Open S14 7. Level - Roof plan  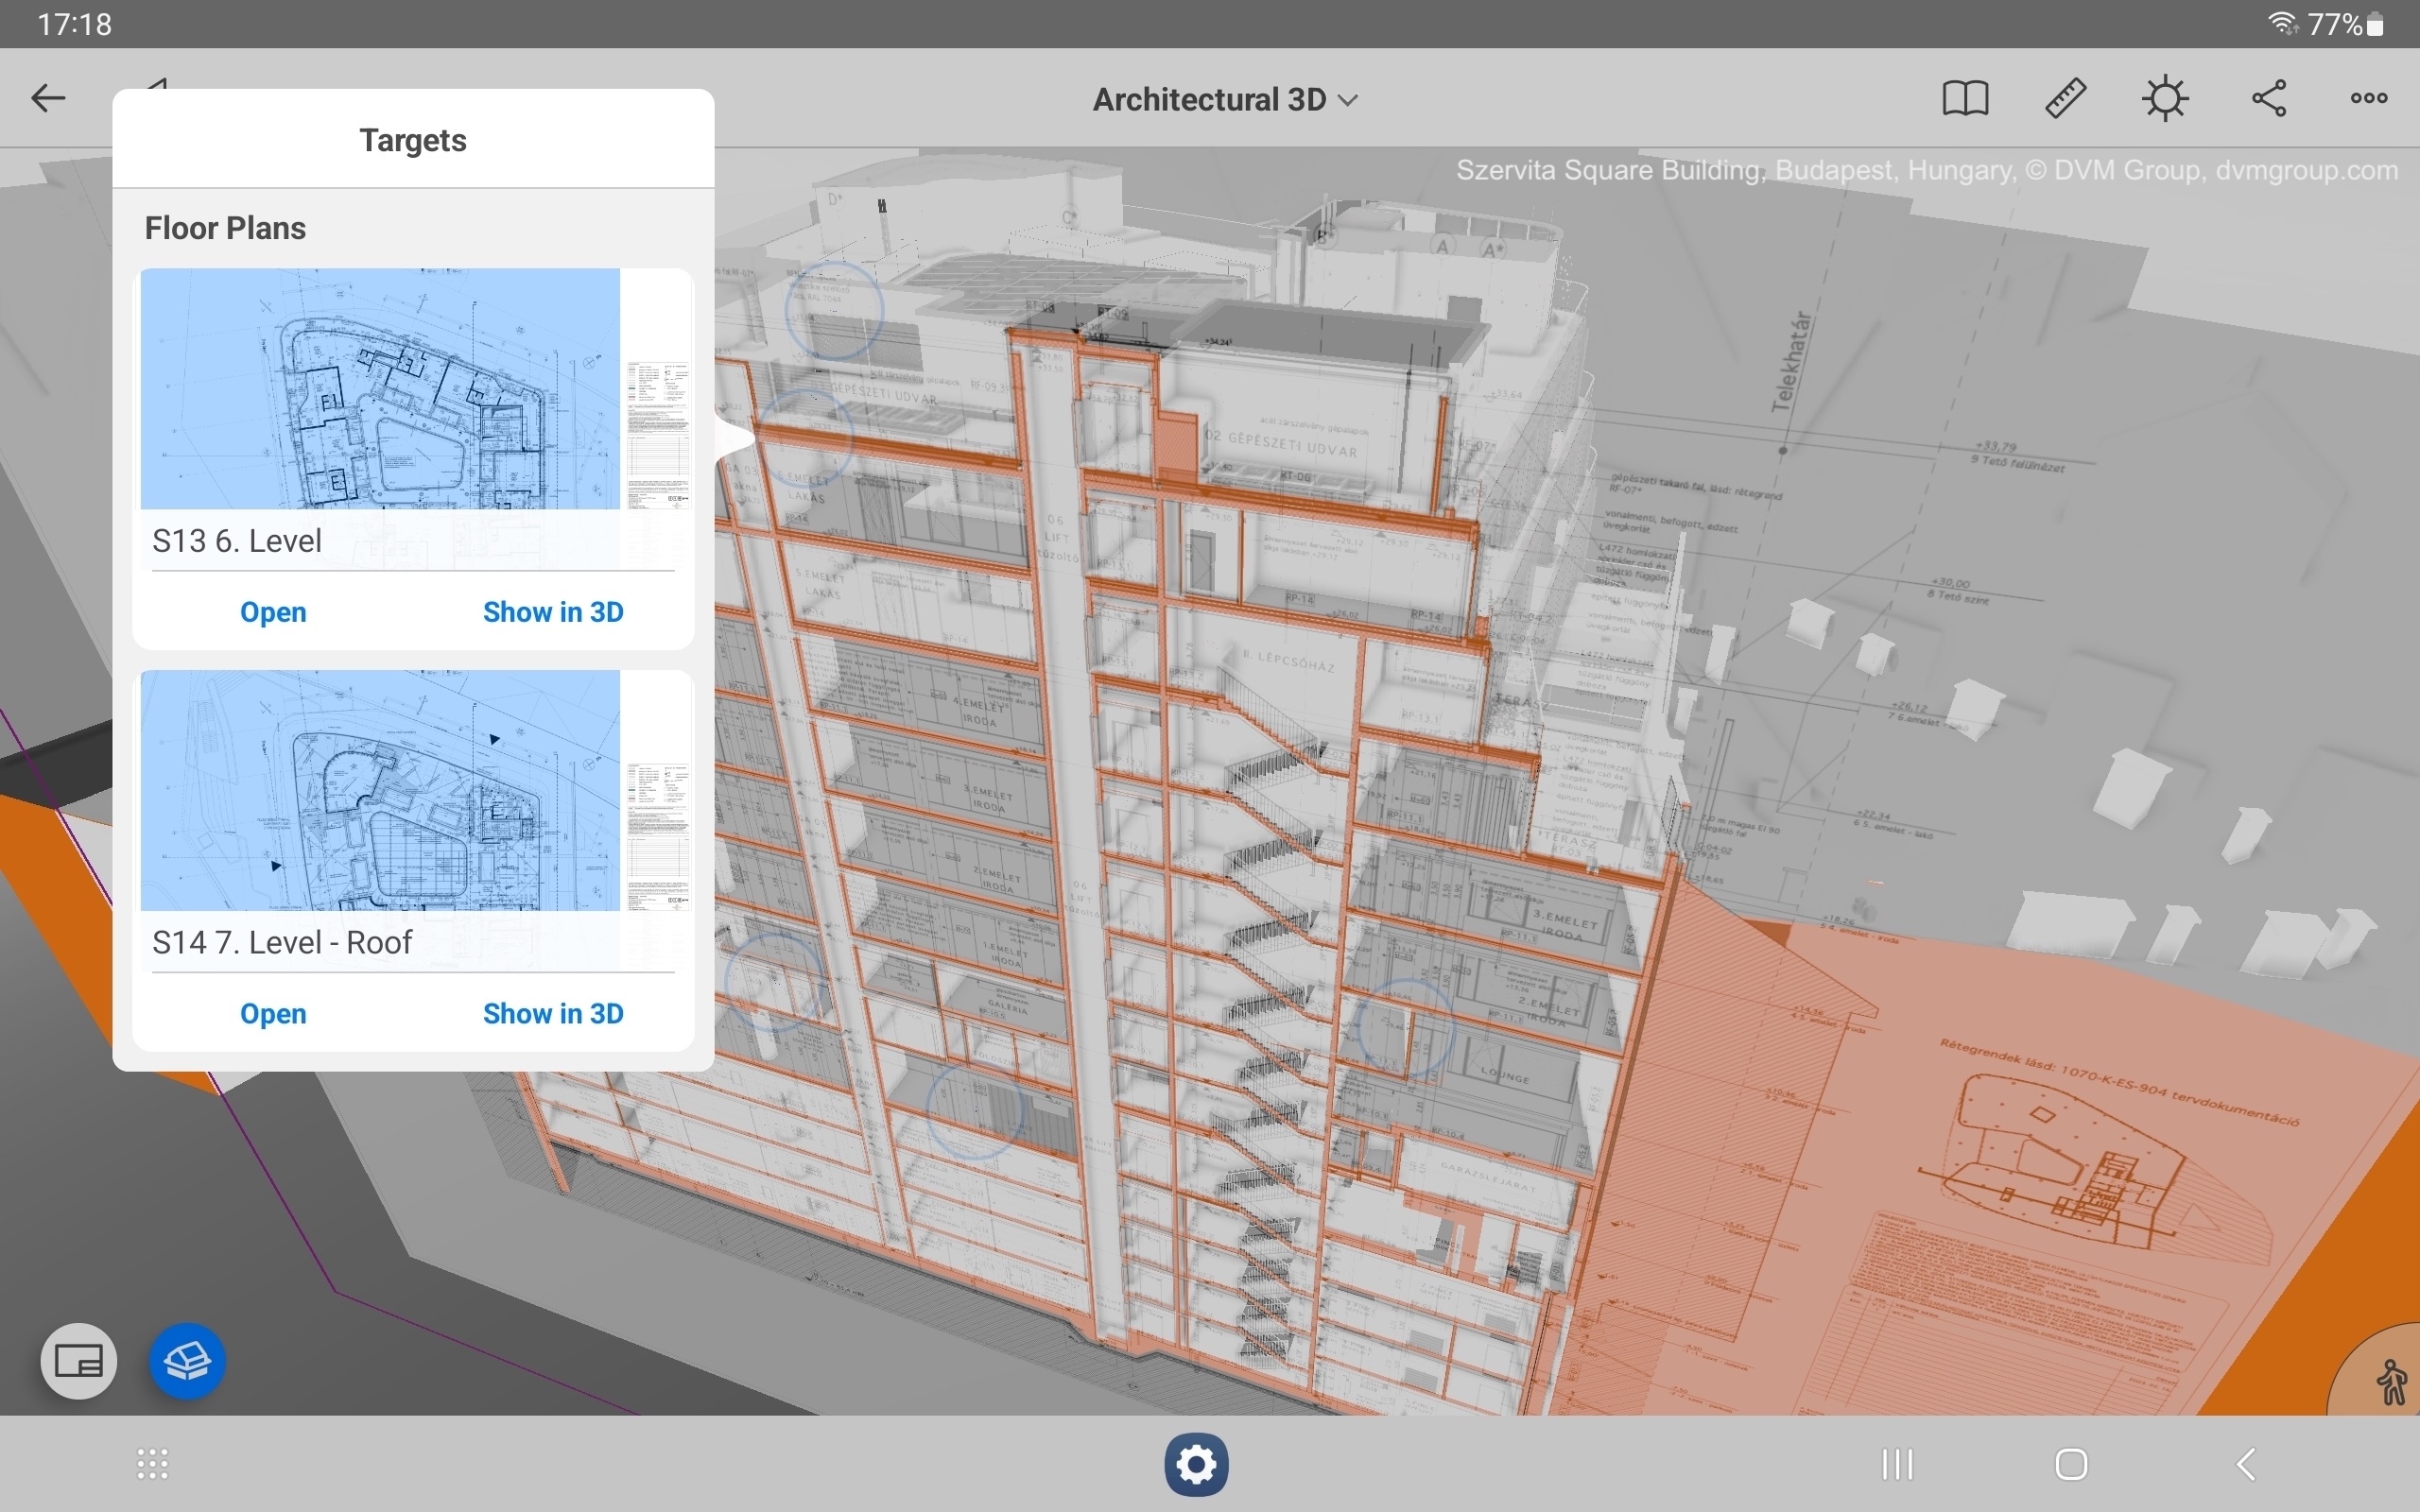pos(273,1013)
